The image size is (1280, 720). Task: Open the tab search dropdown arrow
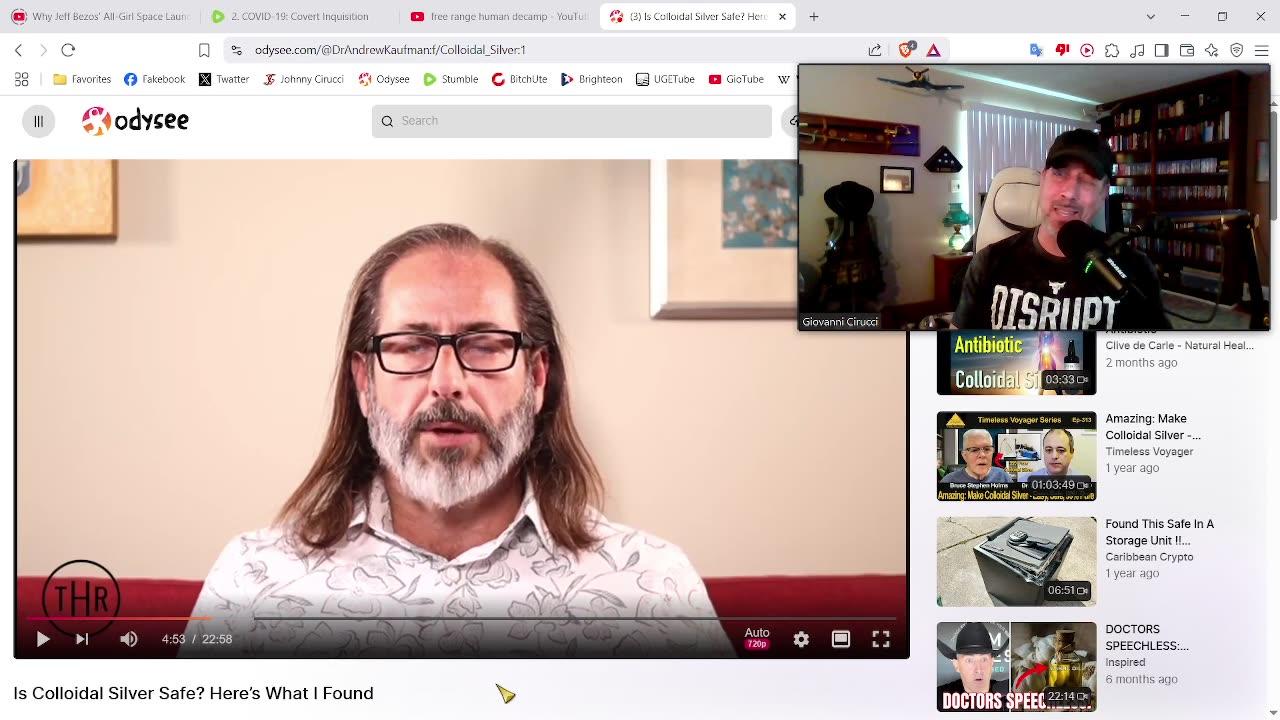coord(1150,16)
